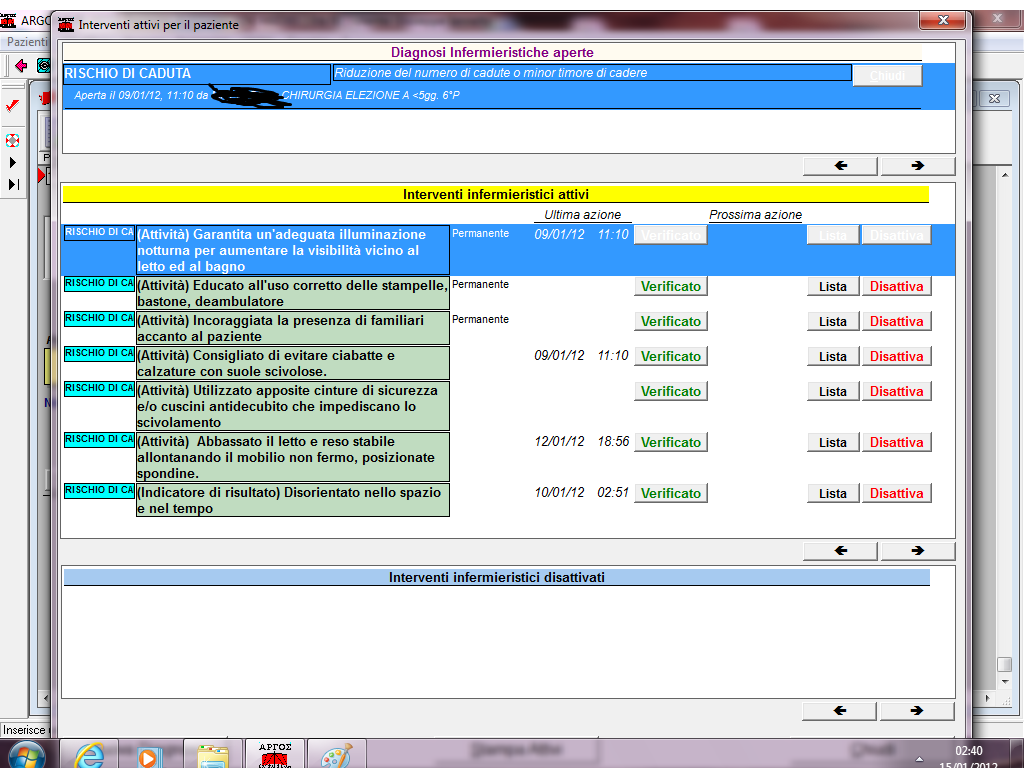Select indicator 'Disorientato nello spazio e nel tempo'

[x=293, y=500]
